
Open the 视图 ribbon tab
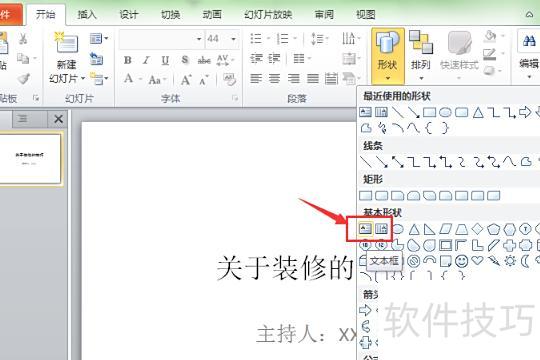365,14
